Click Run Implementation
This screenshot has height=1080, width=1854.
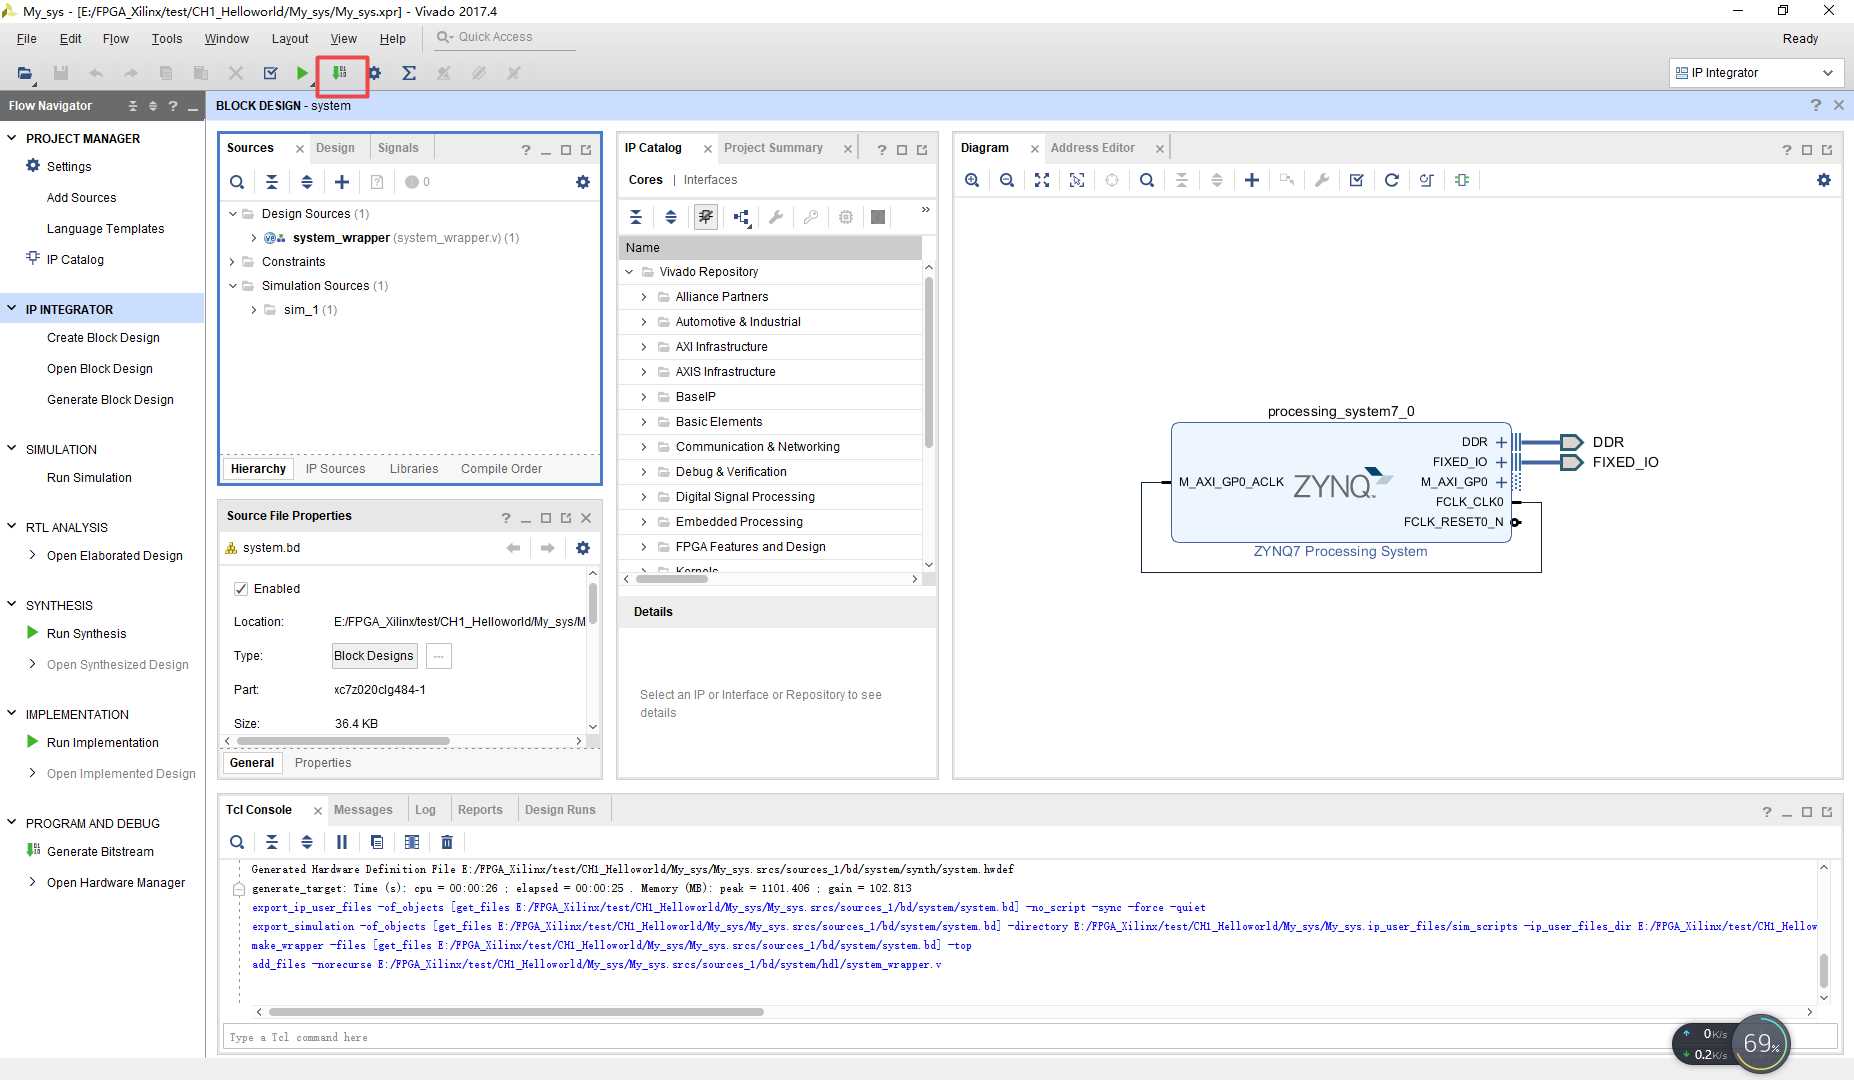102,743
